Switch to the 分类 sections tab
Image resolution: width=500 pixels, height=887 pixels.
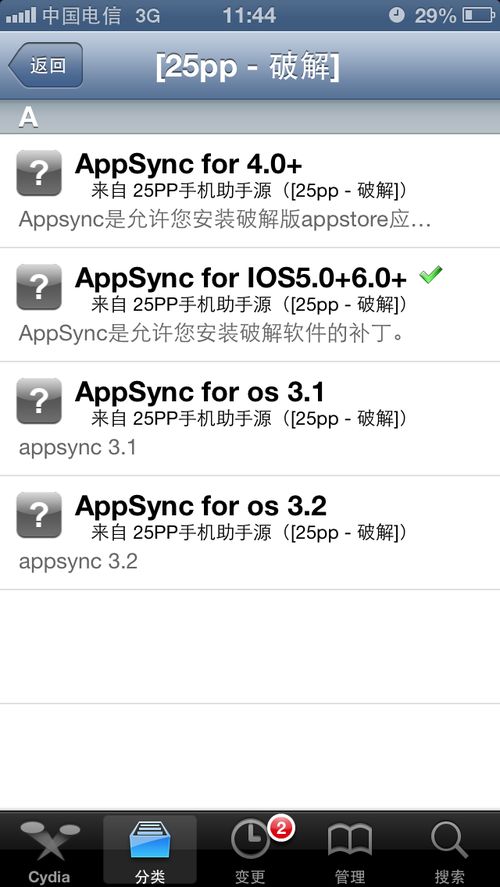tap(150, 850)
